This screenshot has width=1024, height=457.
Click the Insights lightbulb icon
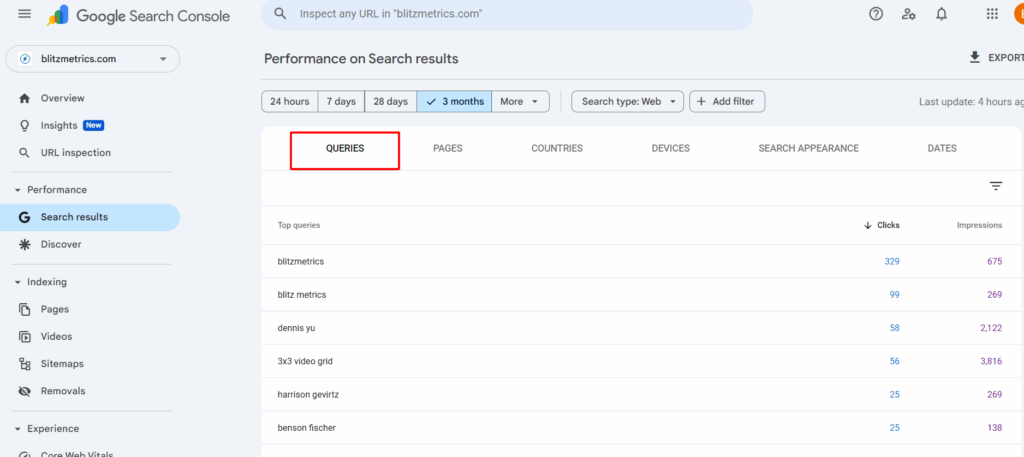(x=25, y=125)
